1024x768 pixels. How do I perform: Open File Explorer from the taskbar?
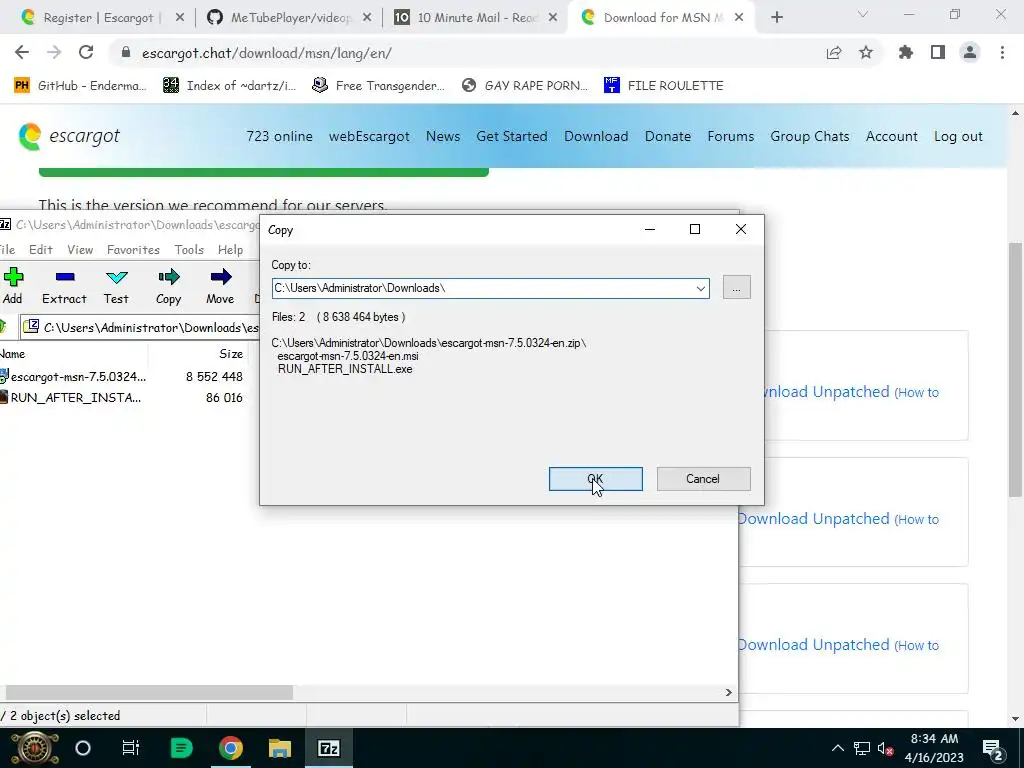click(280, 748)
